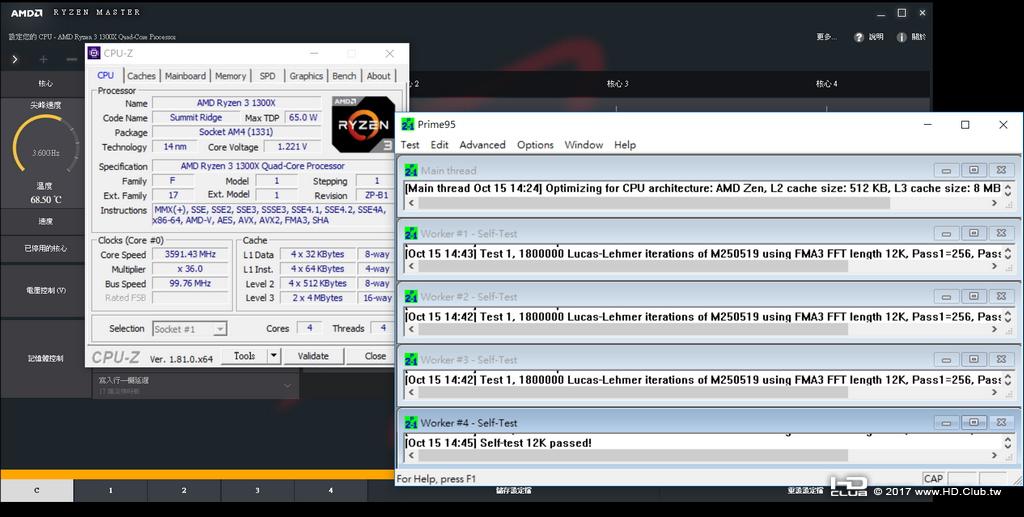The width and height of the screenshot is (1024, 517).
Task: Click the Main thread horizontal scrollbar
Action: coord(702,204)
